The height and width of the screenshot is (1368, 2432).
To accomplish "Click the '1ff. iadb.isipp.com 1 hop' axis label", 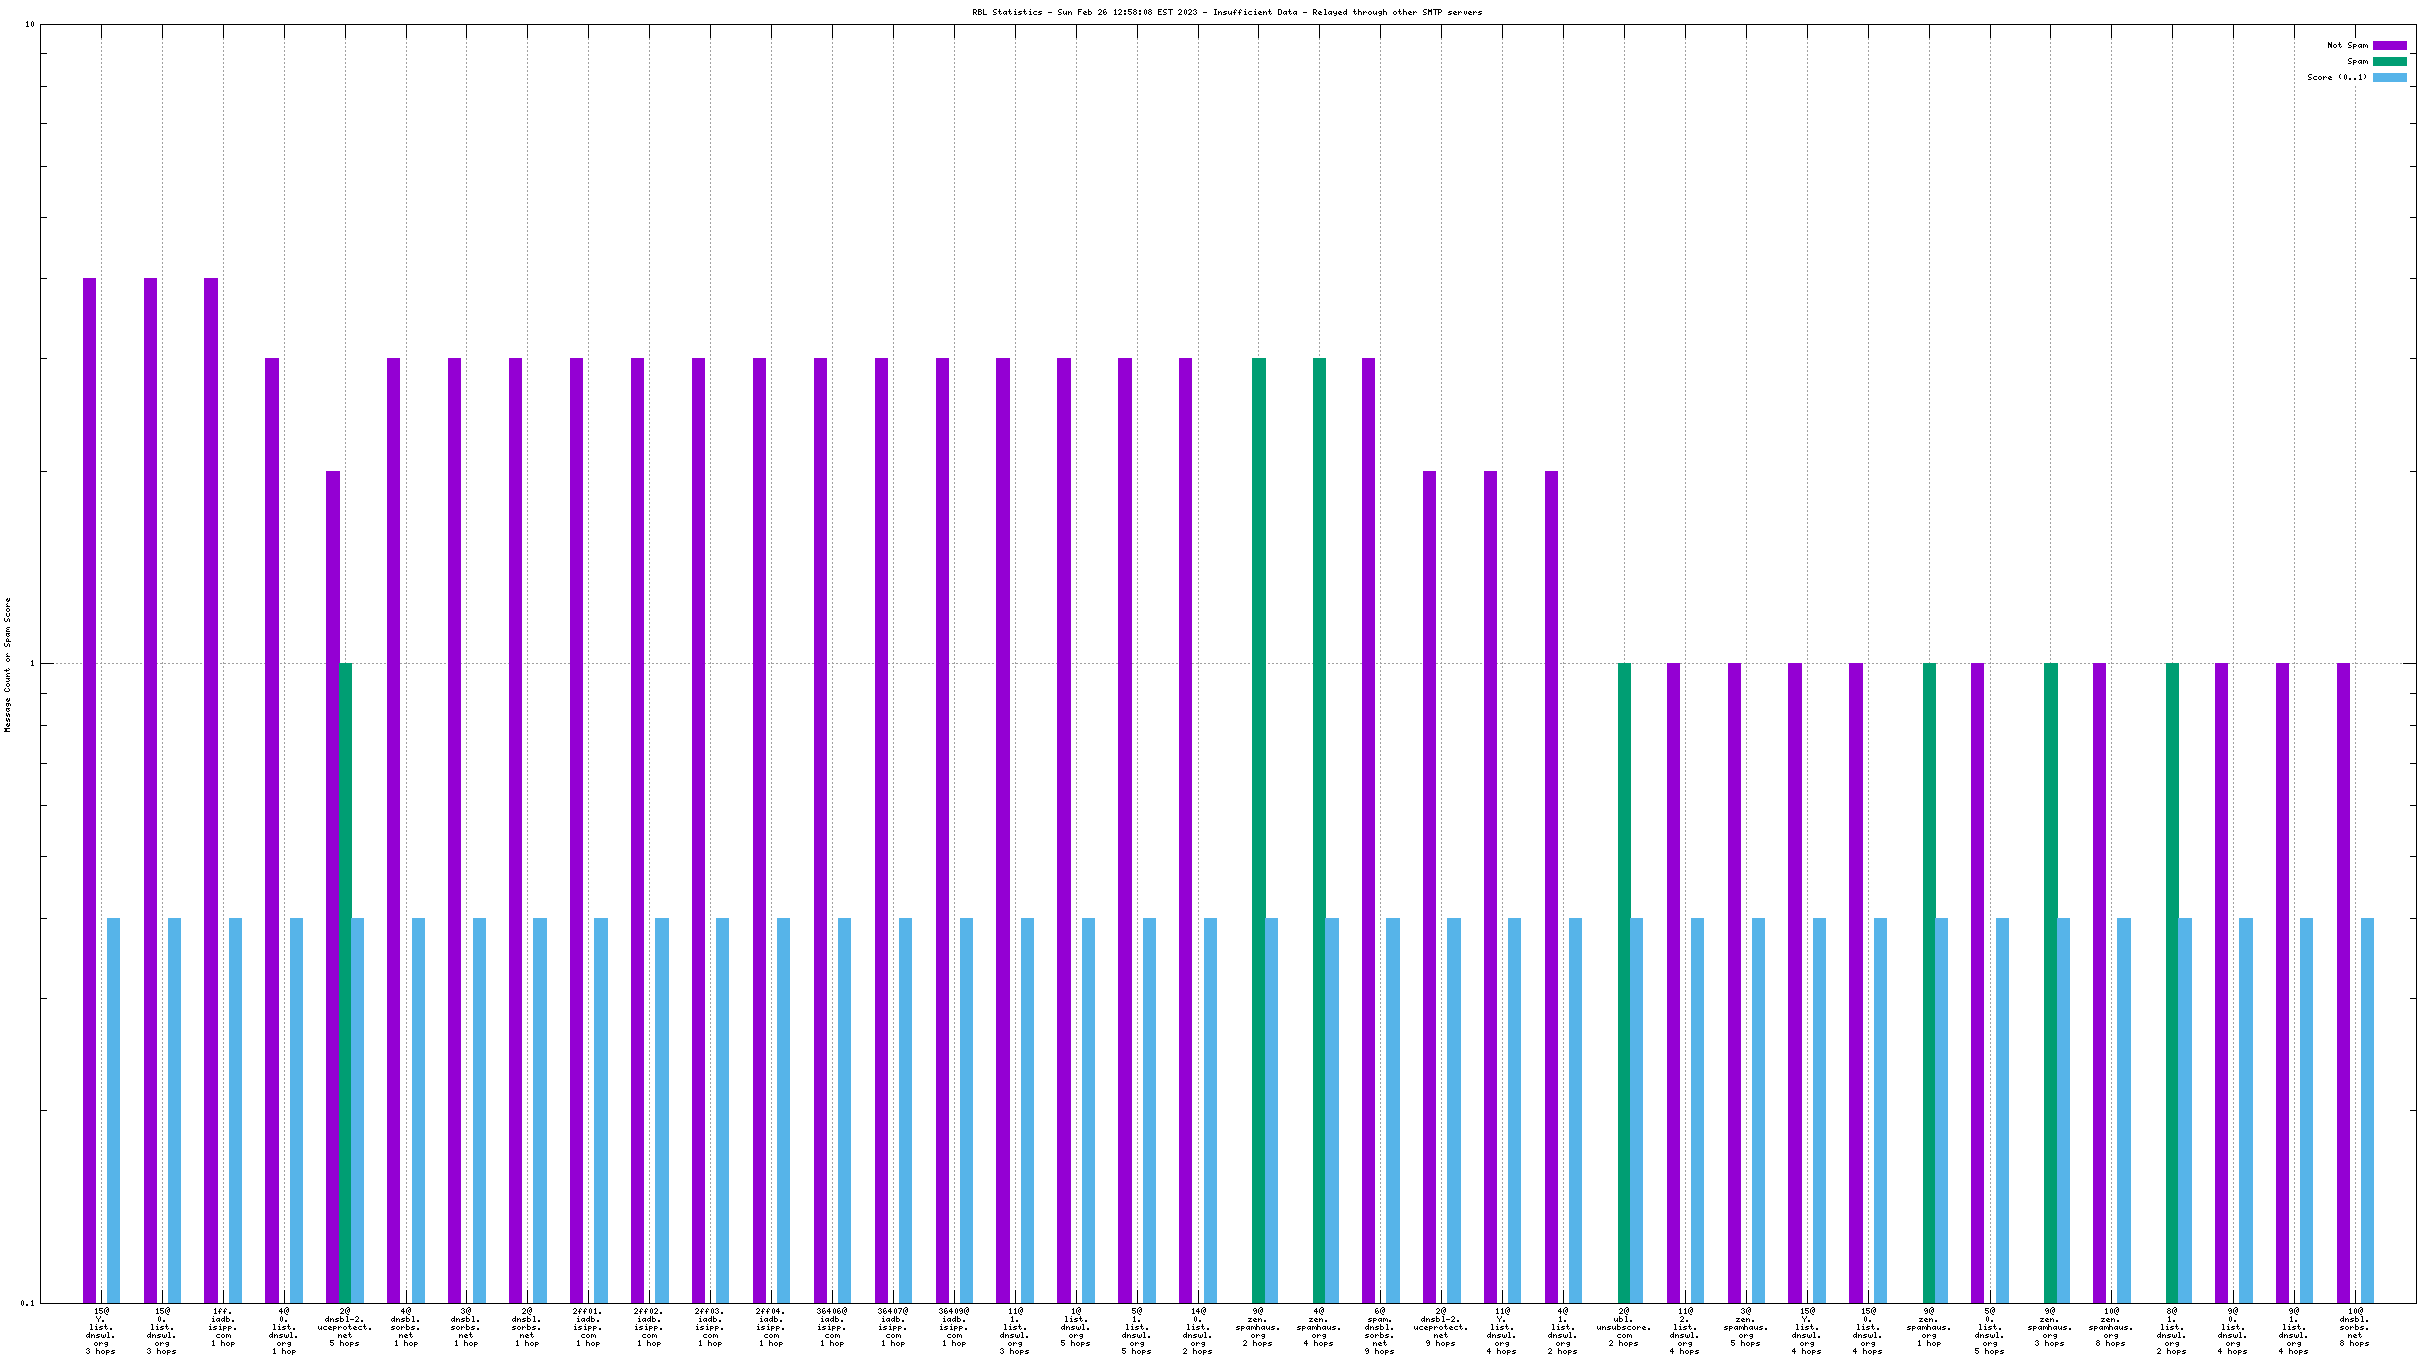I will [x=223, y=1327].
